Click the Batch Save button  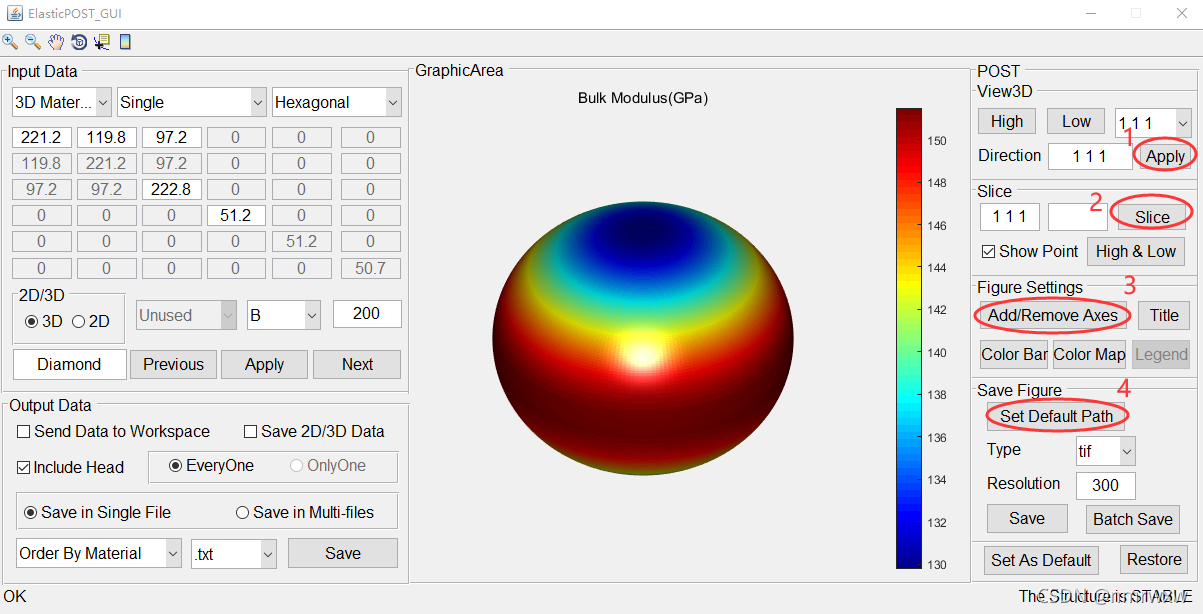pyautogui.click(x=1133, y=519)
